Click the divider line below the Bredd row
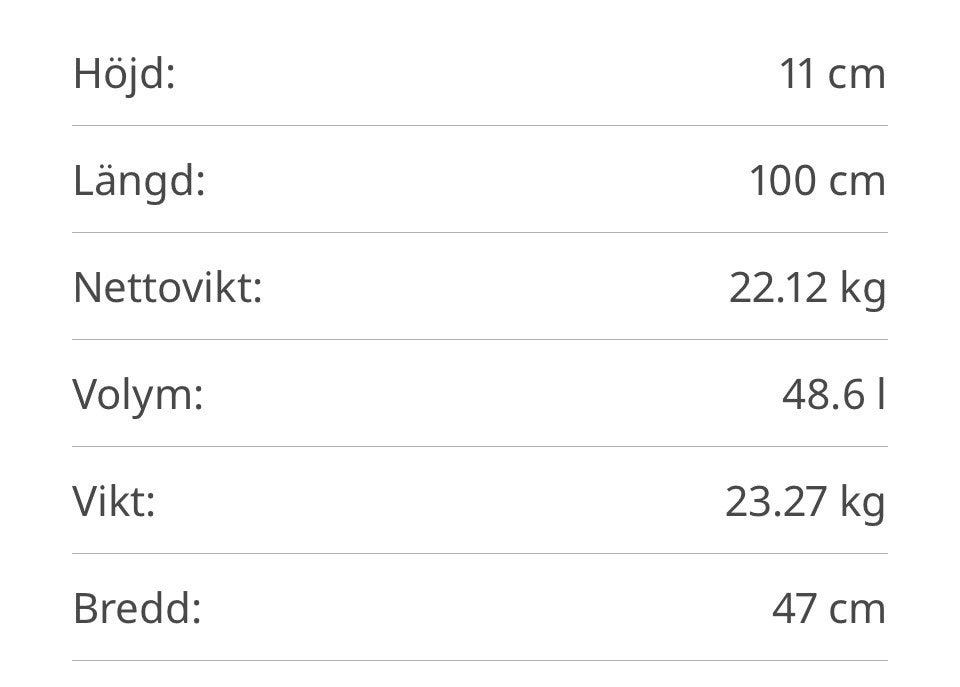960x687 pixels. [480, 661]
